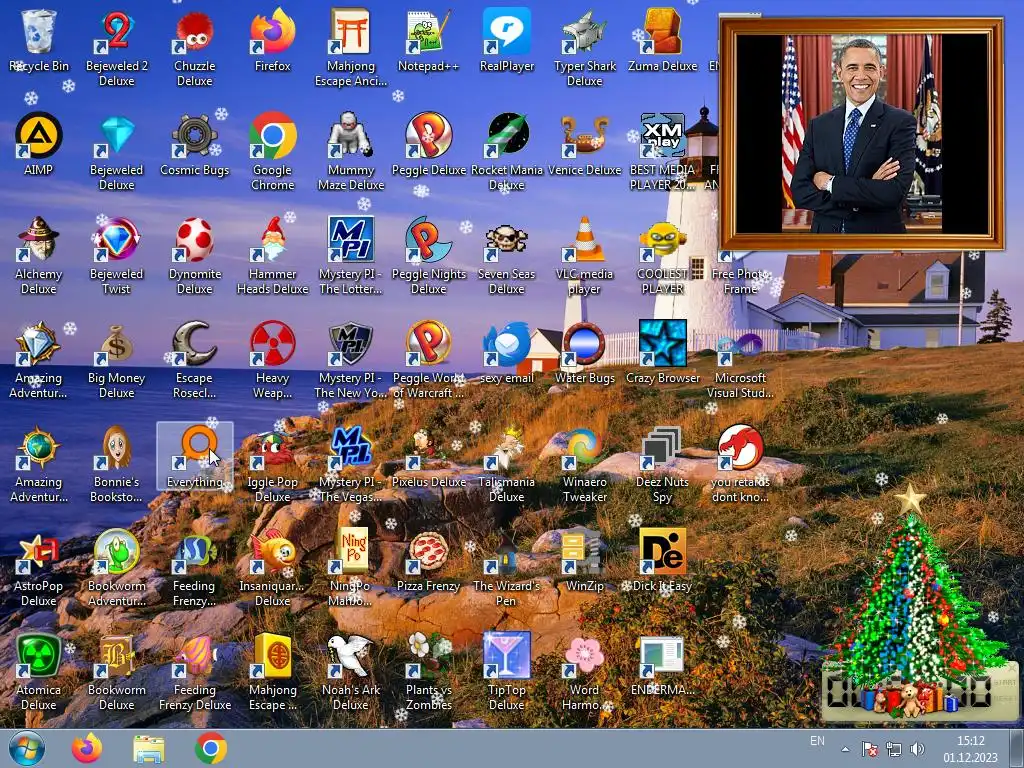The height and width of the screenshot is (768, 1024).
Task: Click the Alchemy Deluxe wizard icon
Action: pos(39,239)
